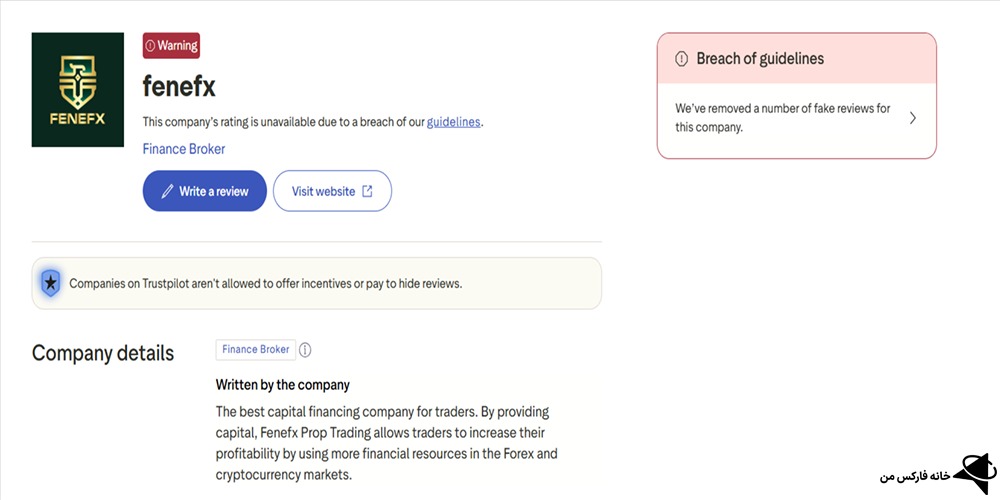Expand the breach notice with the chevron arrow
This screenshot has height=500, width=1000.
point(912,118)
